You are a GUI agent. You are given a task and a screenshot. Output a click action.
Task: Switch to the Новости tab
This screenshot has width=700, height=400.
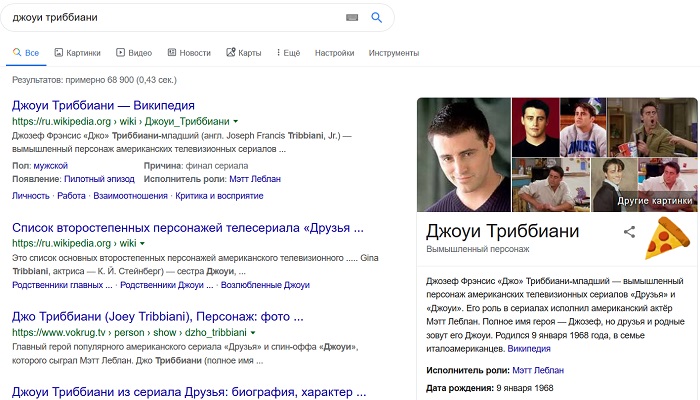(189, 53)
